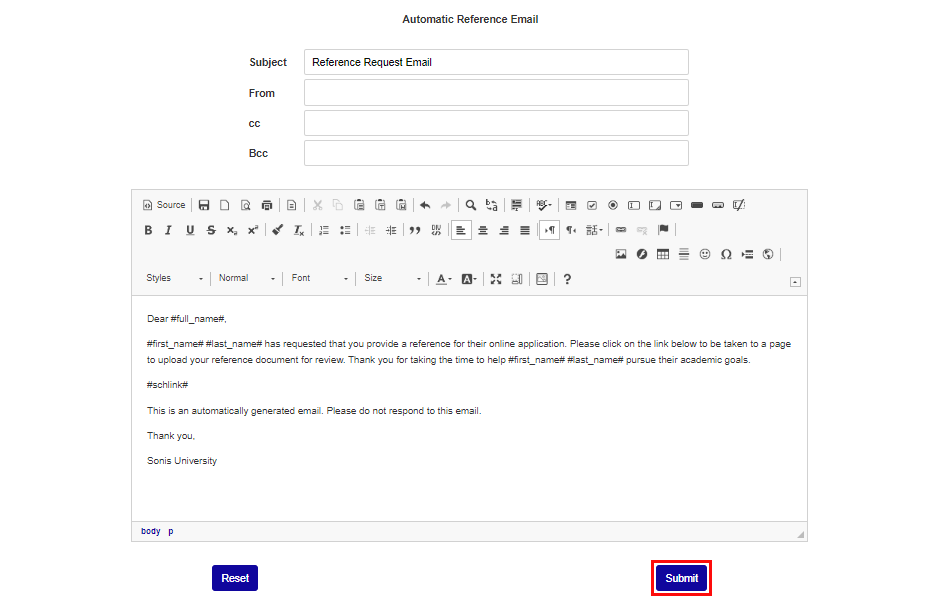
Task: Insert a Horizontal Line
Action: click(683, 254)
